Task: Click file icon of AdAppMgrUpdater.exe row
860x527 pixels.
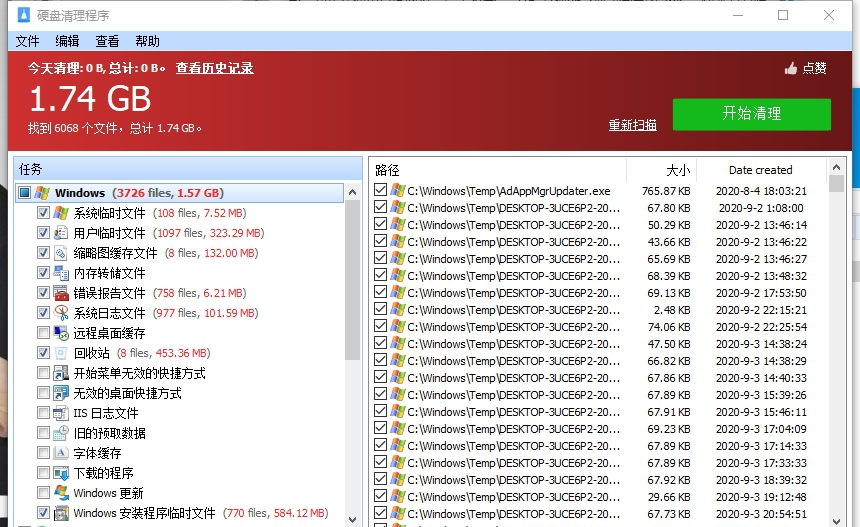Action: [x=398, y=190]
